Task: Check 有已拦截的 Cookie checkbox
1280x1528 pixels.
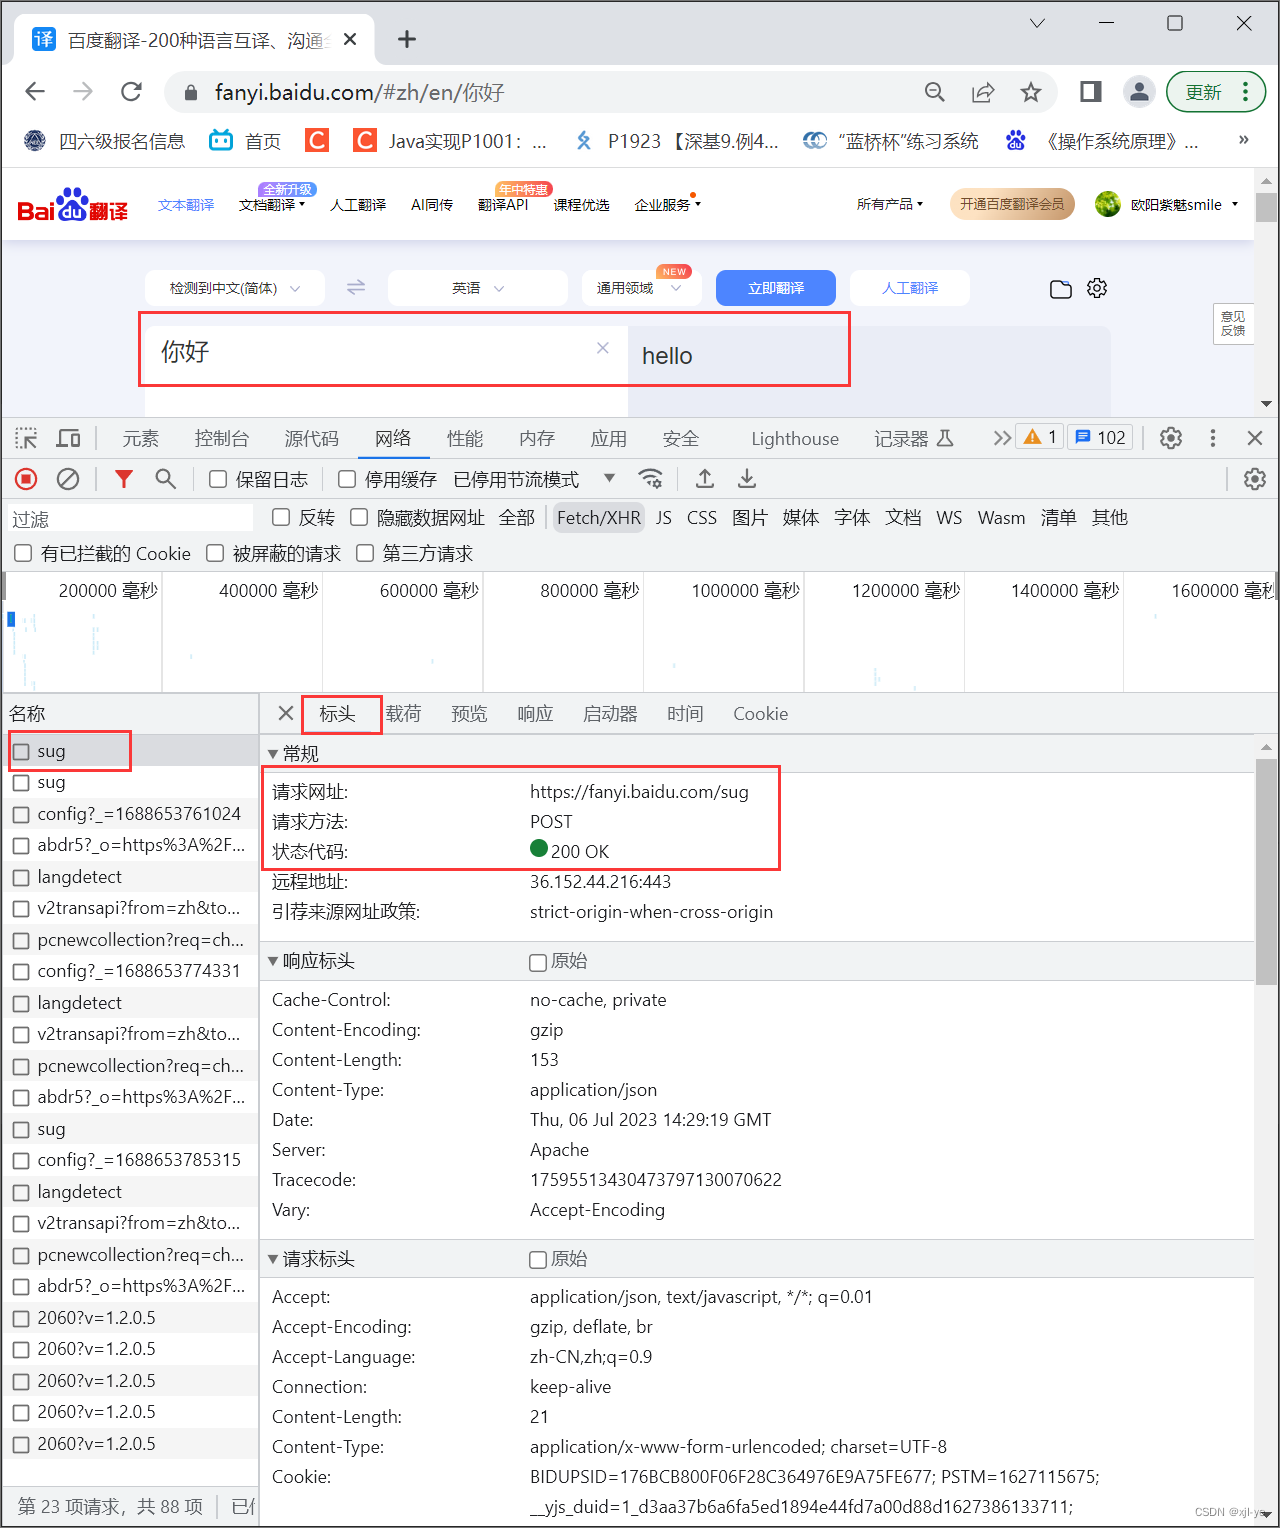Action: (x=23, y=553)
